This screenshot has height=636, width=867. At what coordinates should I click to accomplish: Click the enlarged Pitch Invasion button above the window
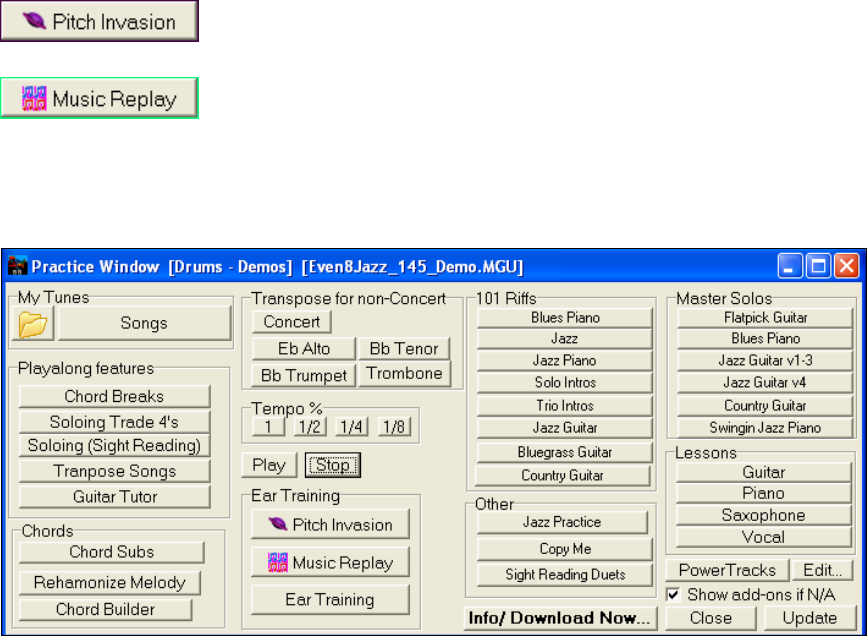[x=99, y=21]
